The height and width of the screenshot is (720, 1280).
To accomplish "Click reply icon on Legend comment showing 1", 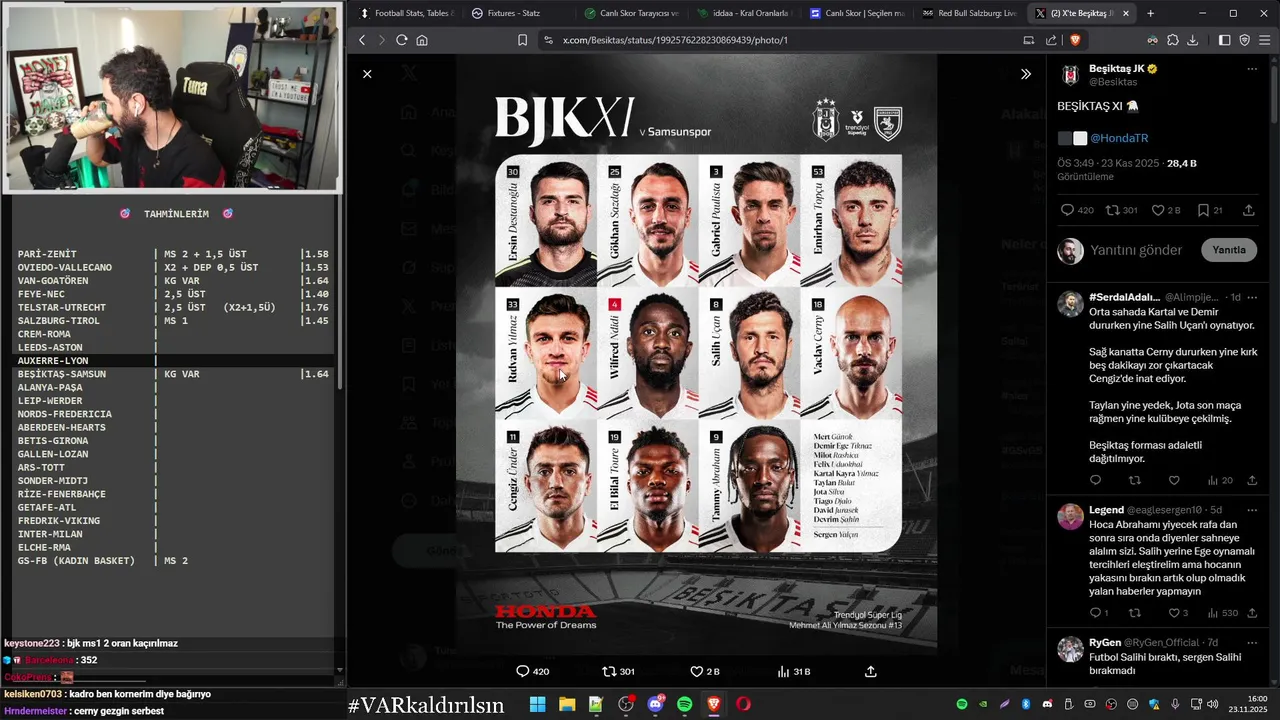I will click(x=1095, y=613).
